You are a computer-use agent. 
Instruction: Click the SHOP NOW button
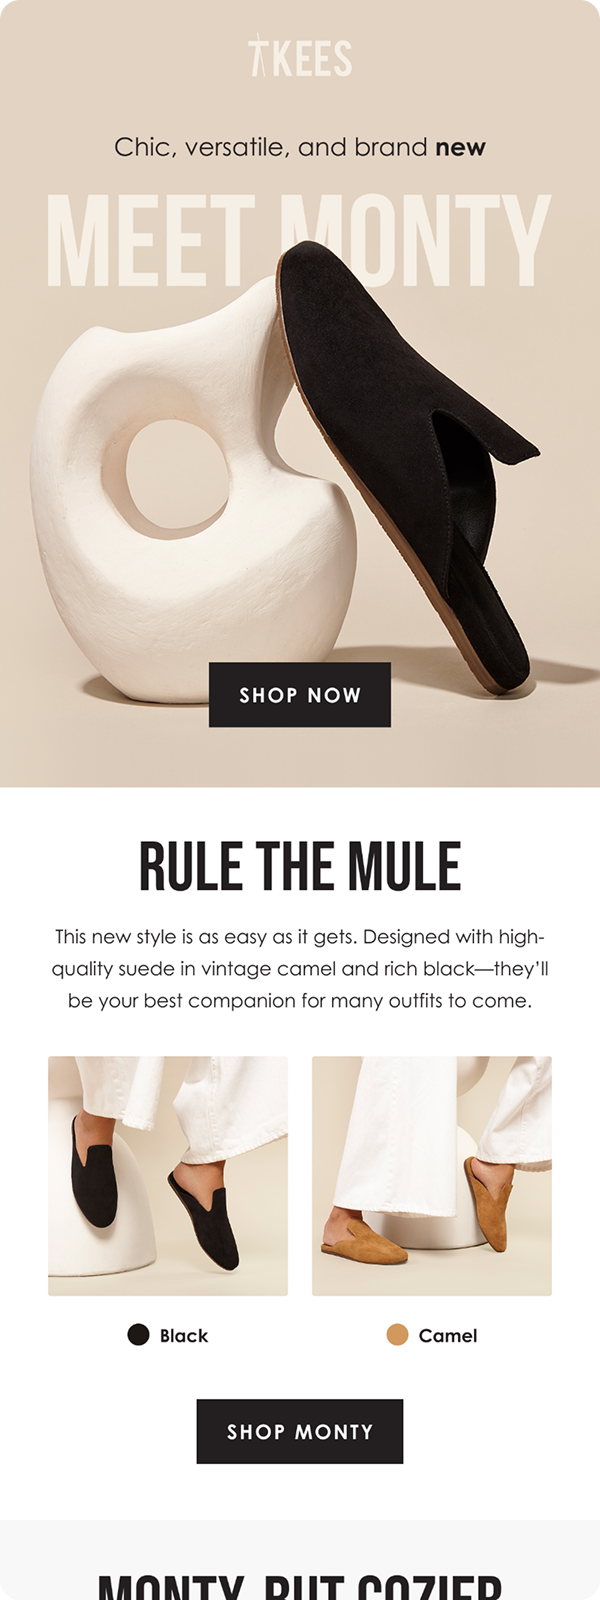point(300,695)
